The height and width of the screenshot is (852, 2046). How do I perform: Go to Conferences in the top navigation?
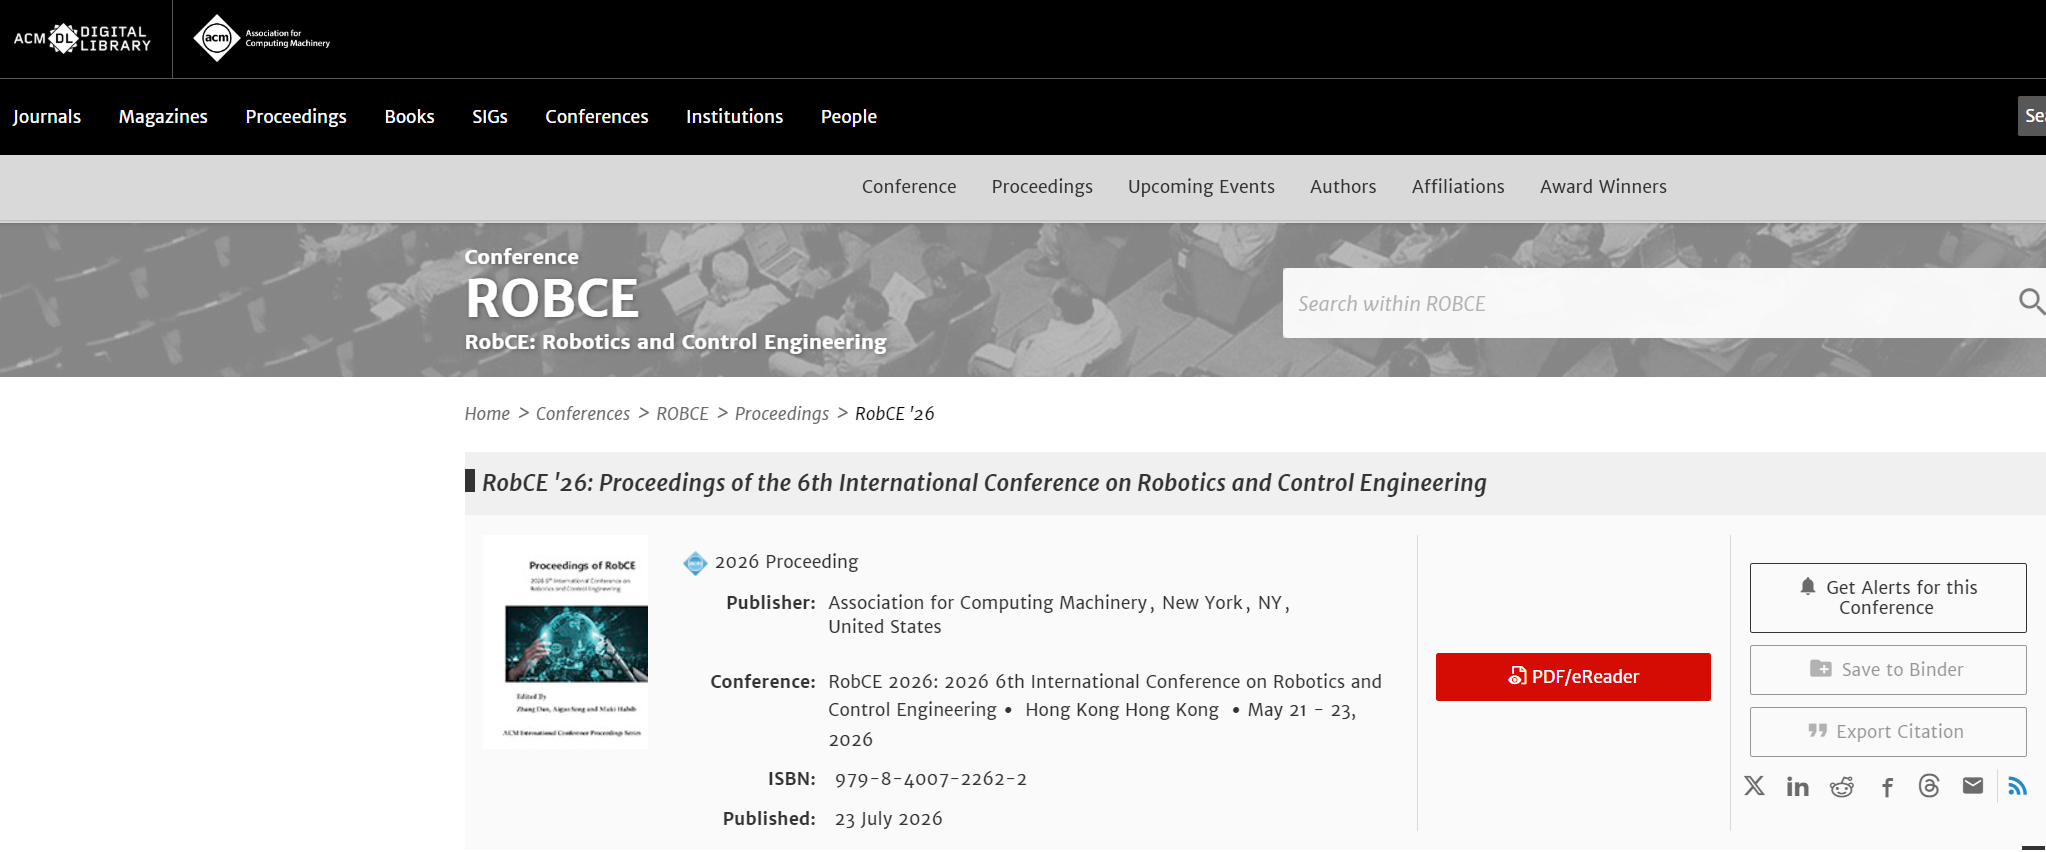click(597, 117)
